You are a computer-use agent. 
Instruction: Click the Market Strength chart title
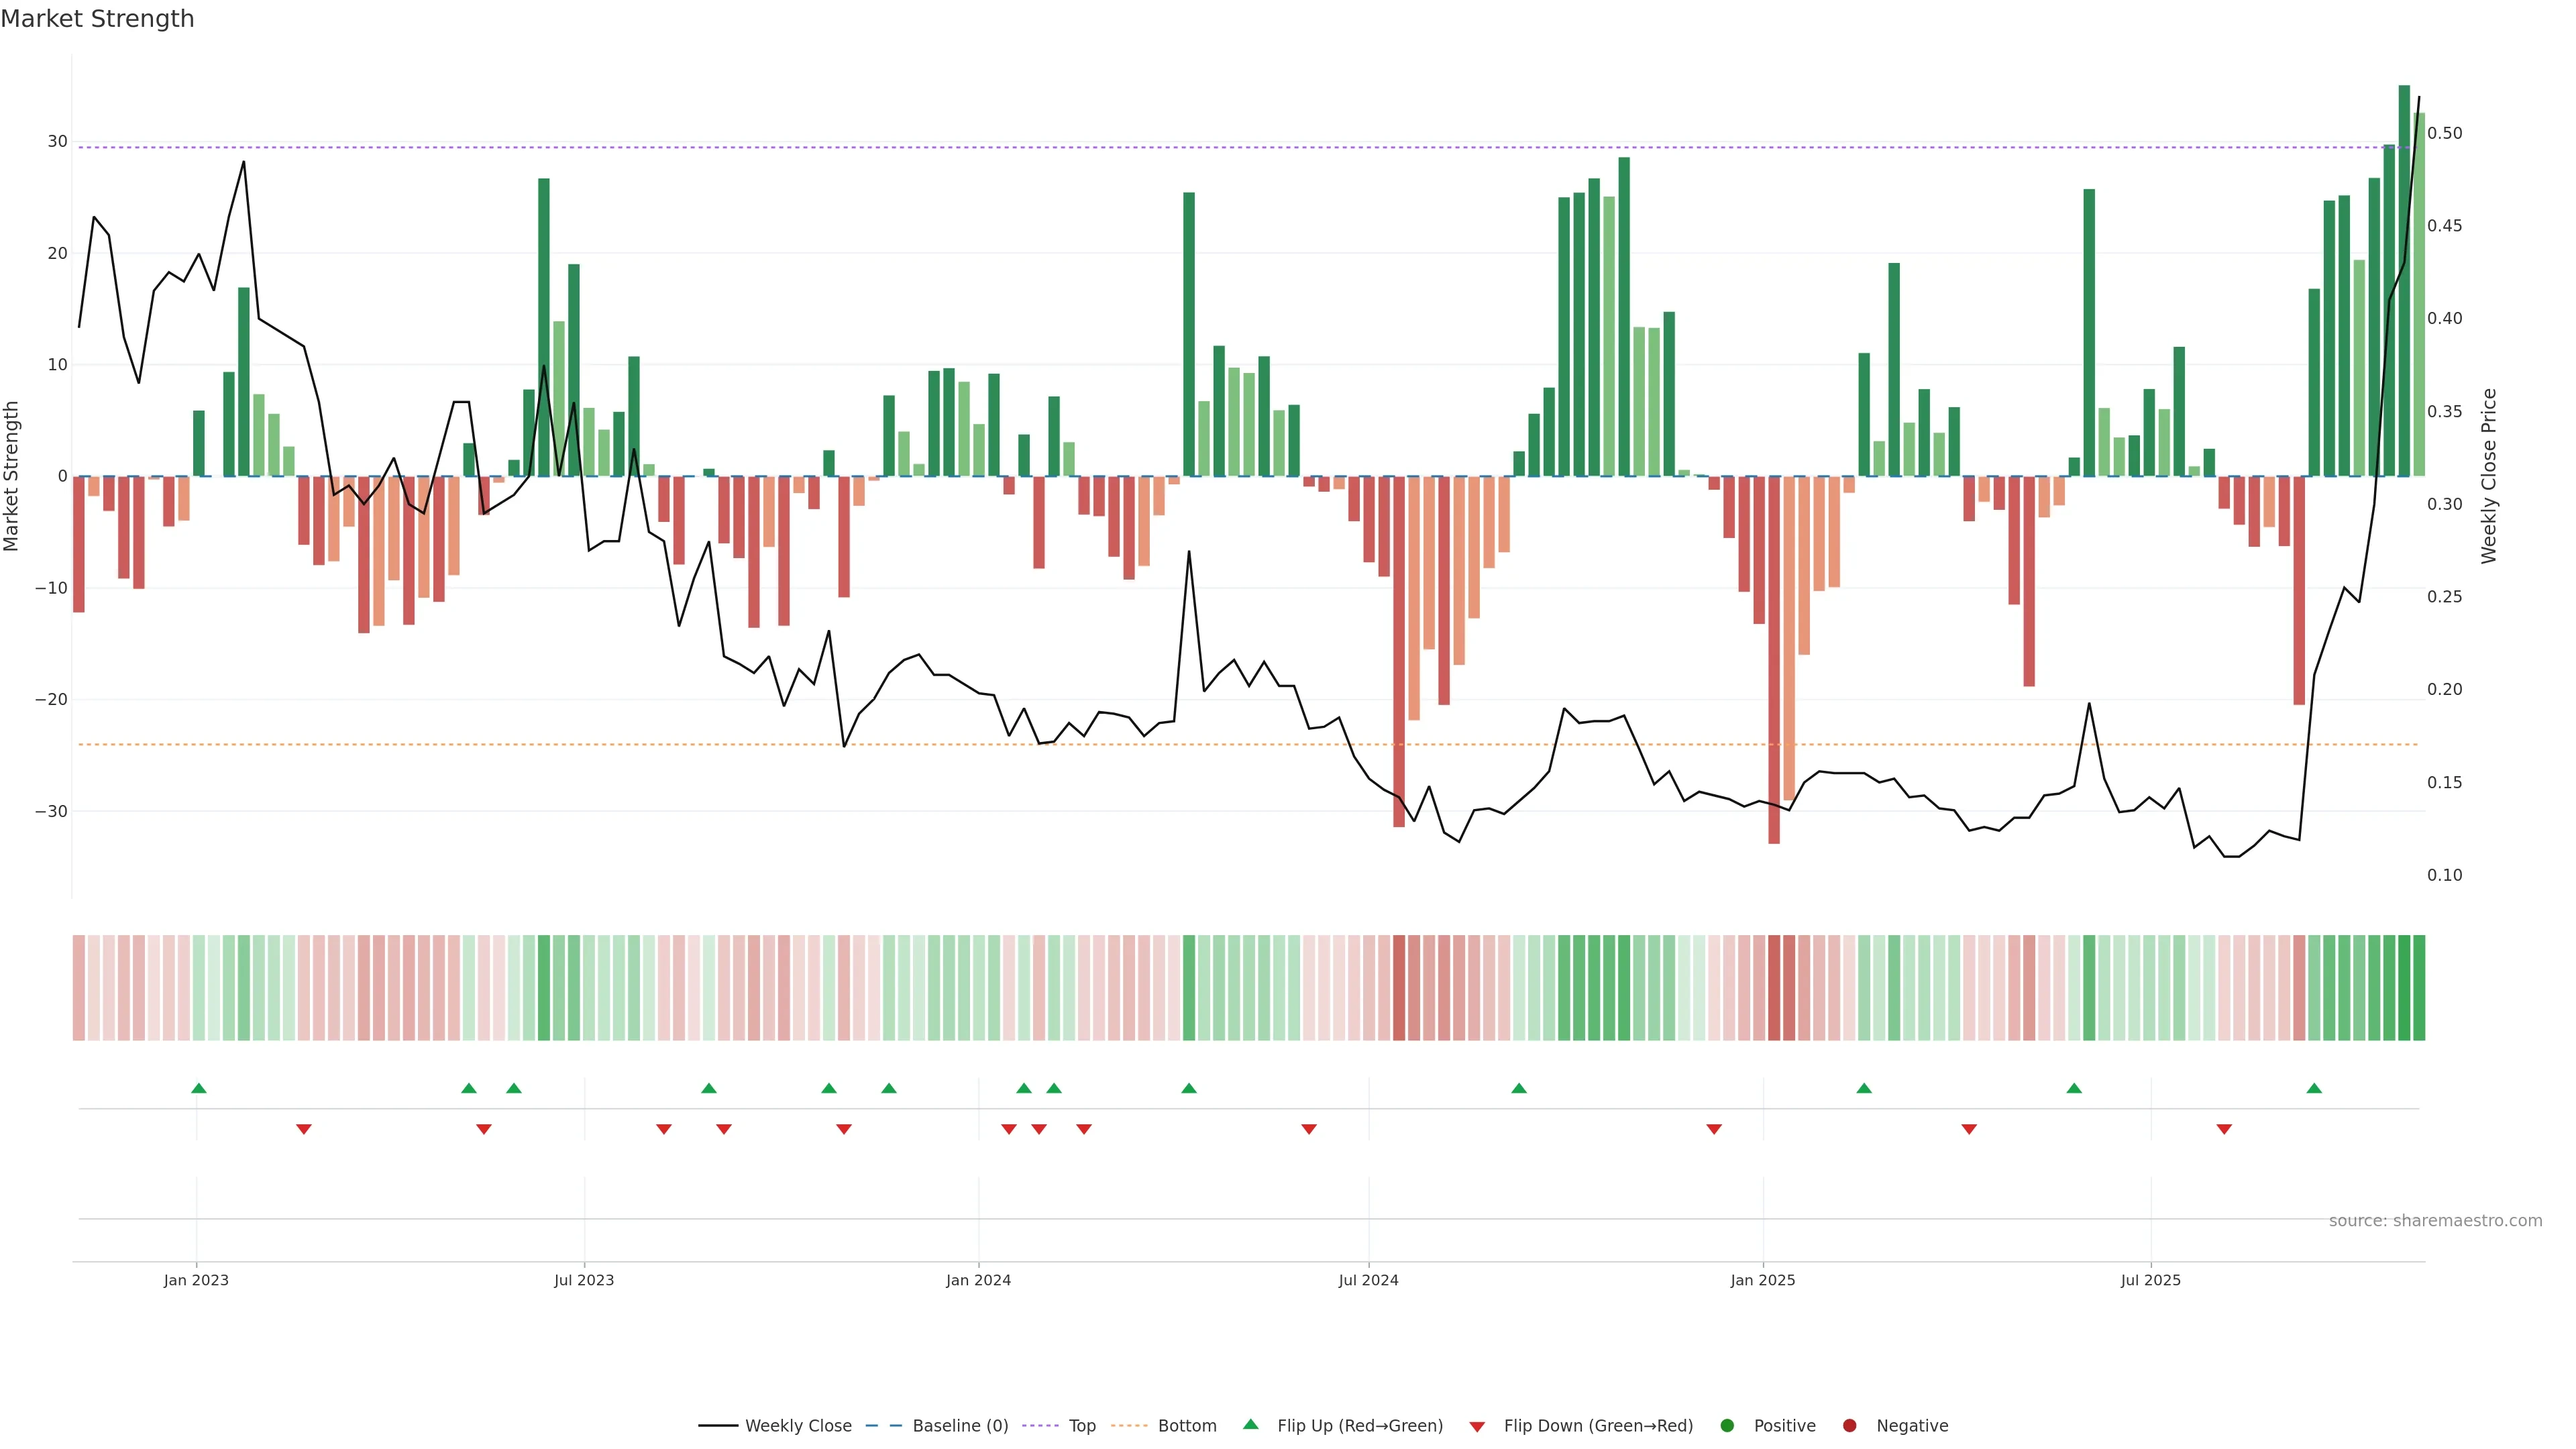(x=97, y=19)
